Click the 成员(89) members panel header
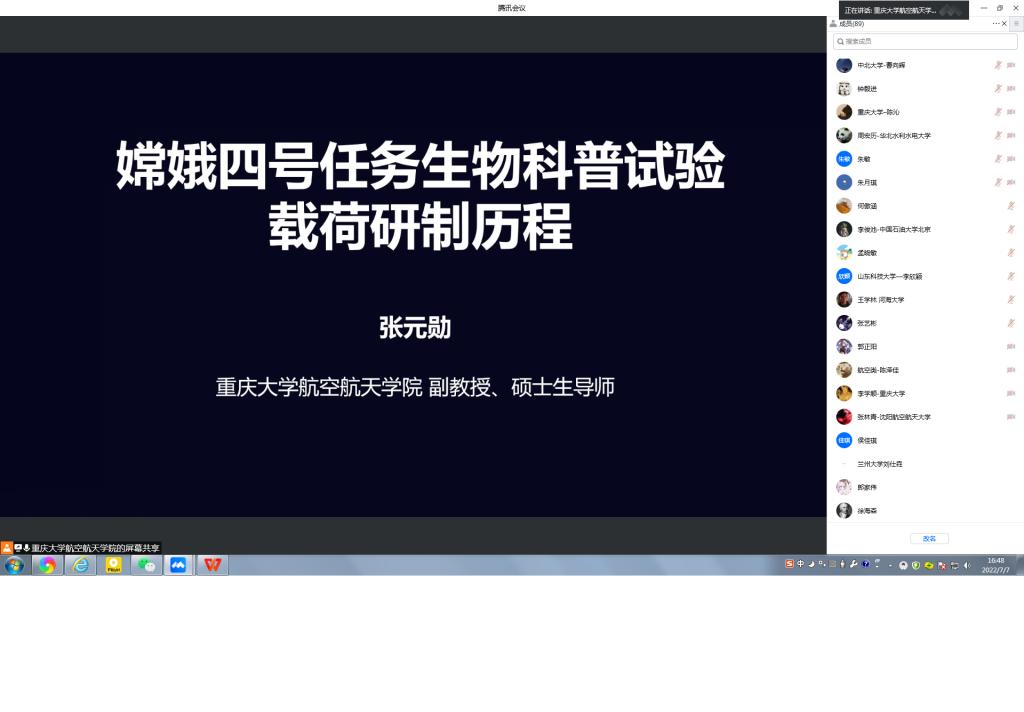The width and height of the screenshot is (1024, 712). point(850,23)
